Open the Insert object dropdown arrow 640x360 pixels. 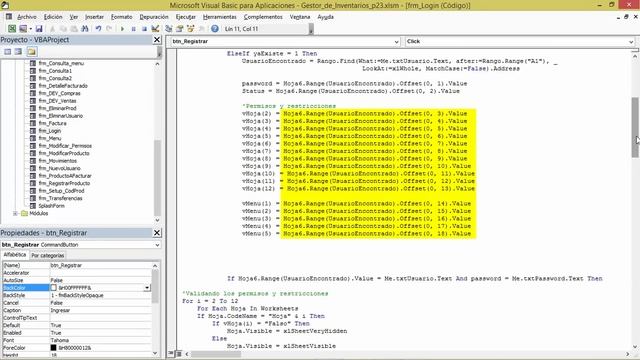click(30, 29)
